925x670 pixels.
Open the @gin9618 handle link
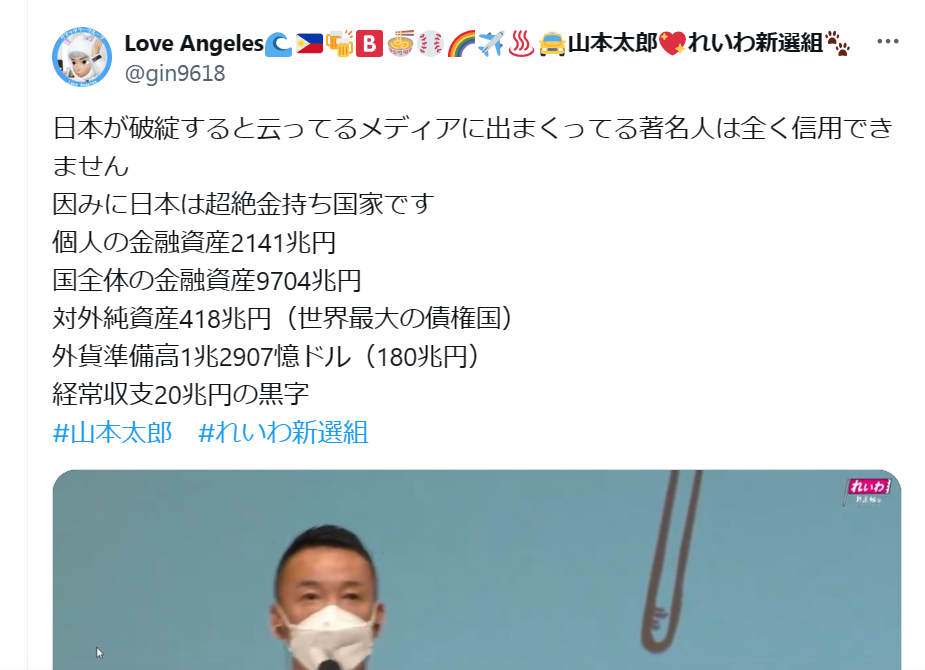coord(175,73)
